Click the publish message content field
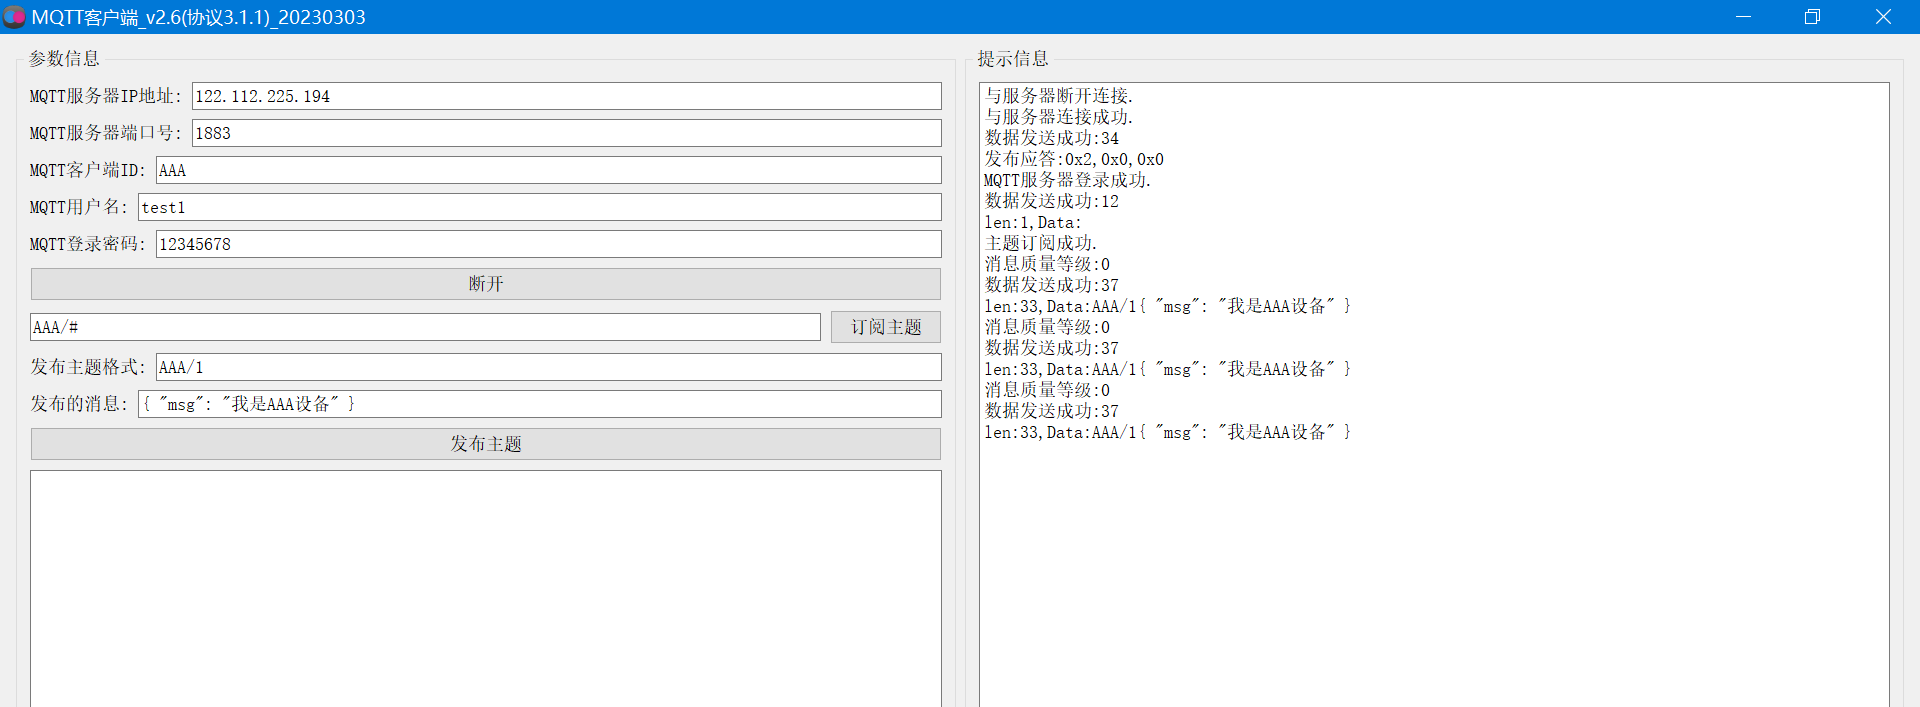 point(539,404)
